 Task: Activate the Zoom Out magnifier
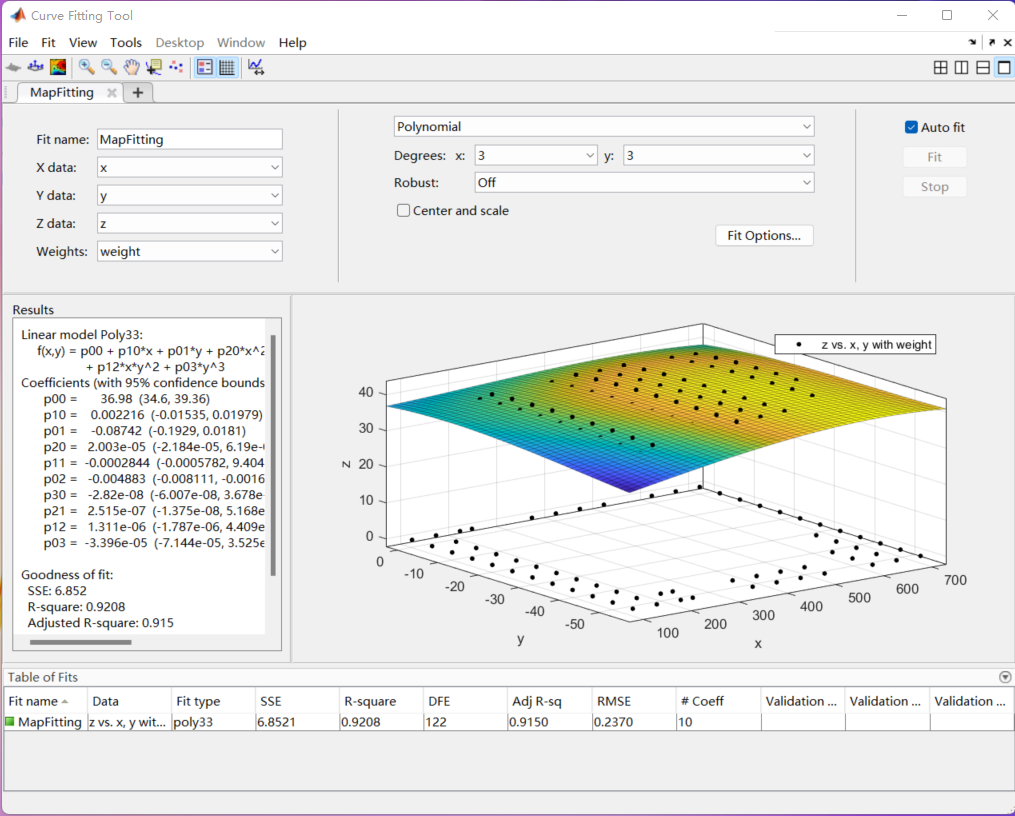(109, 67)
